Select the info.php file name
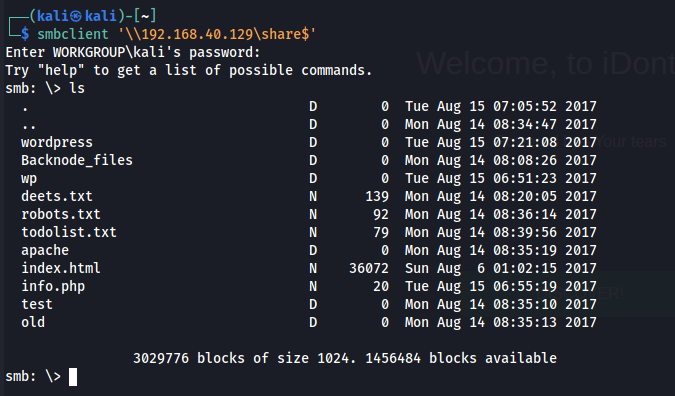 (x=53, y=286)
